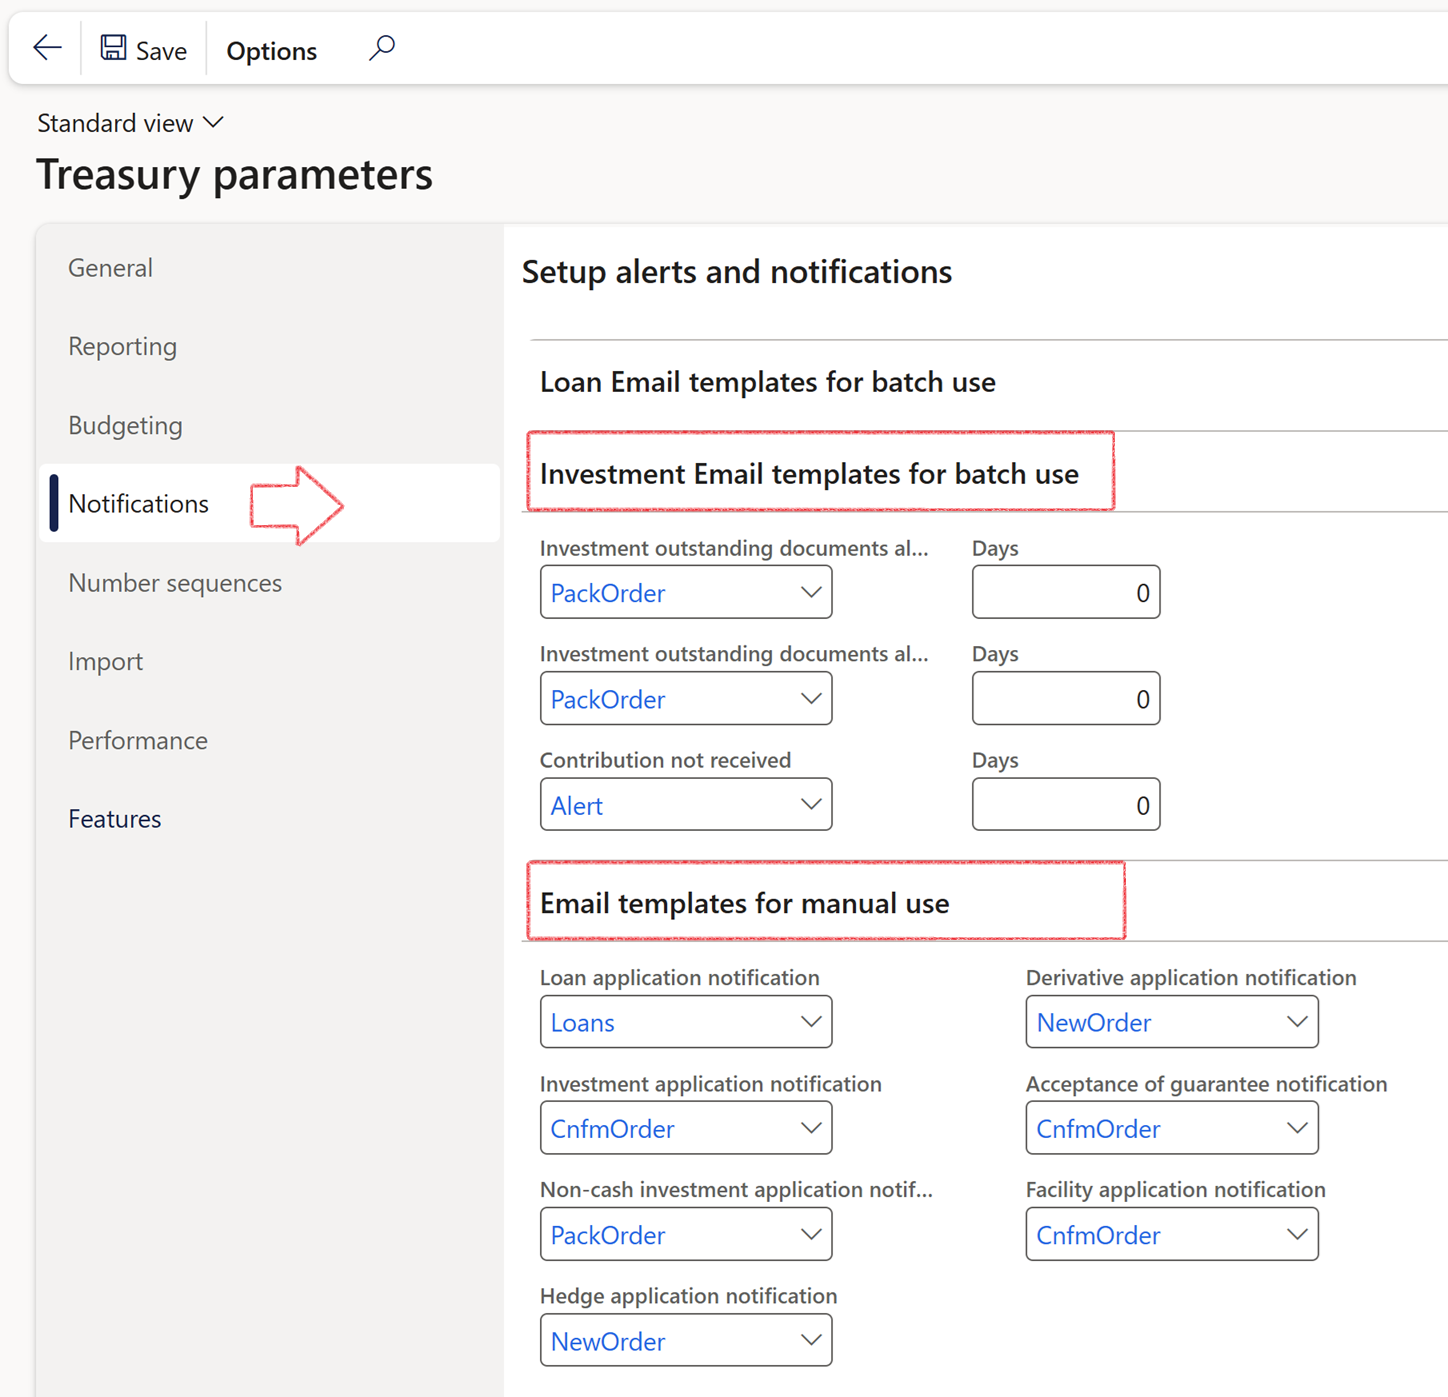Image resolution: width=1448 pixels, height=1397 pixels.
Task: Open Loan application notification dropdown arrow
Action: [x=811, y=1022]
